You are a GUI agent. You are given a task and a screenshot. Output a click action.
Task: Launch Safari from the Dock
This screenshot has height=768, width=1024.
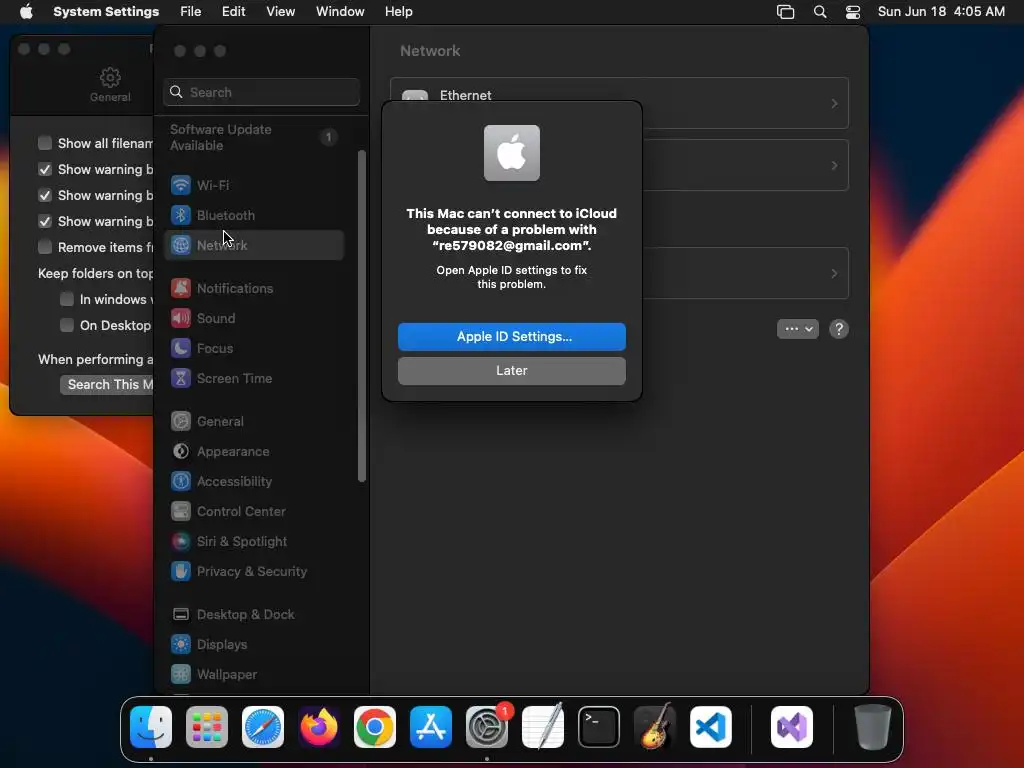coord(263,727)
